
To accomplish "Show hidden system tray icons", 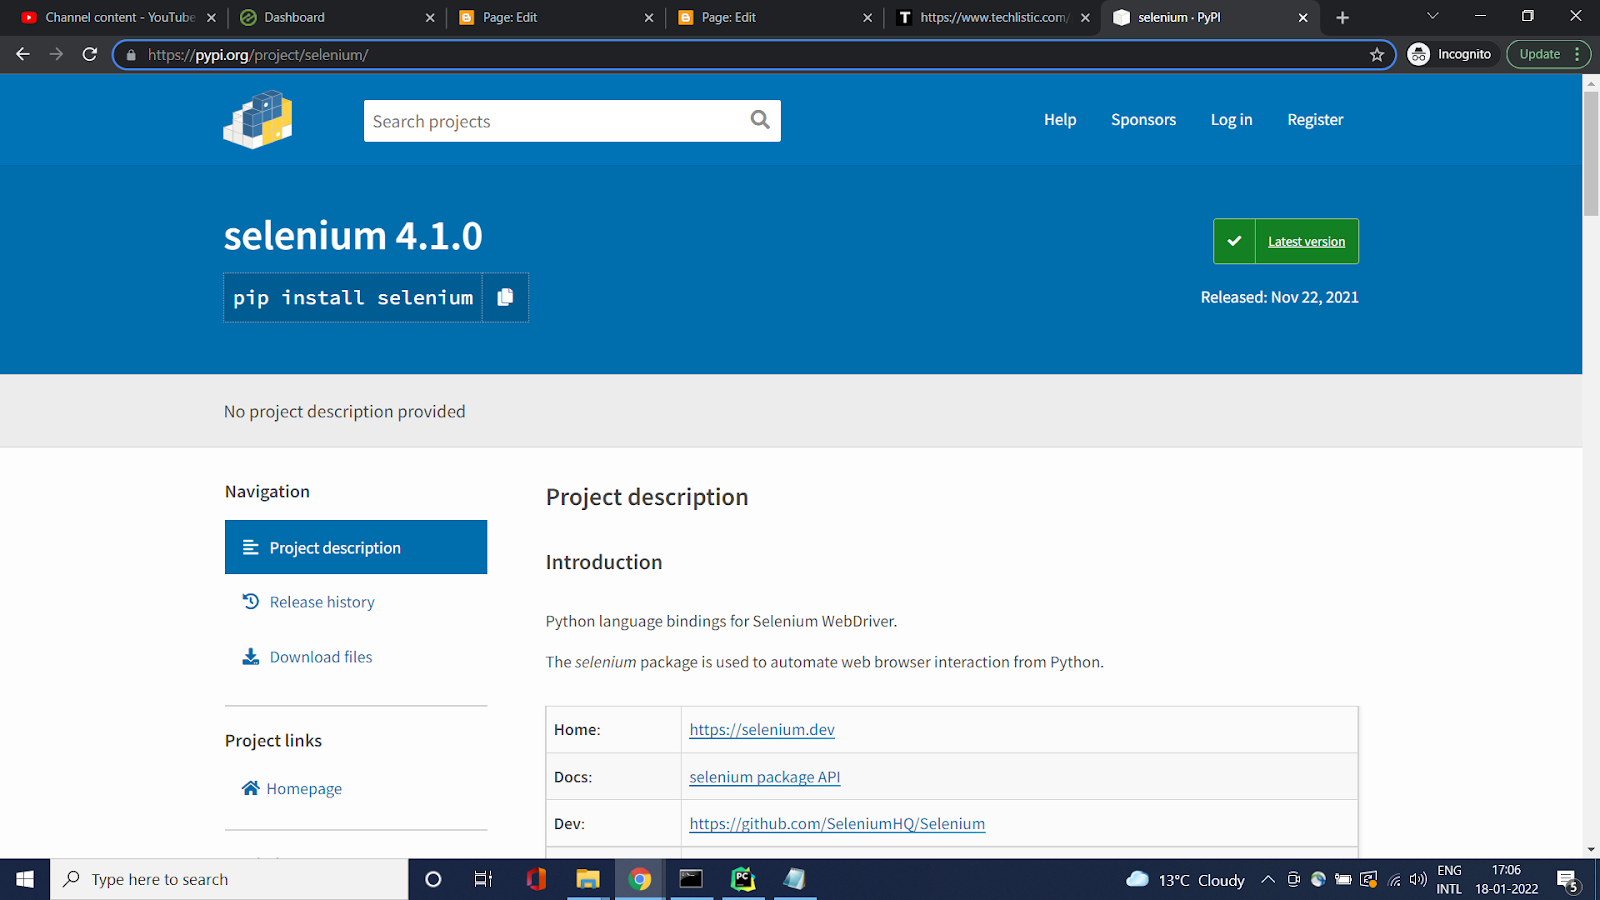I will tap(1268, 880).
